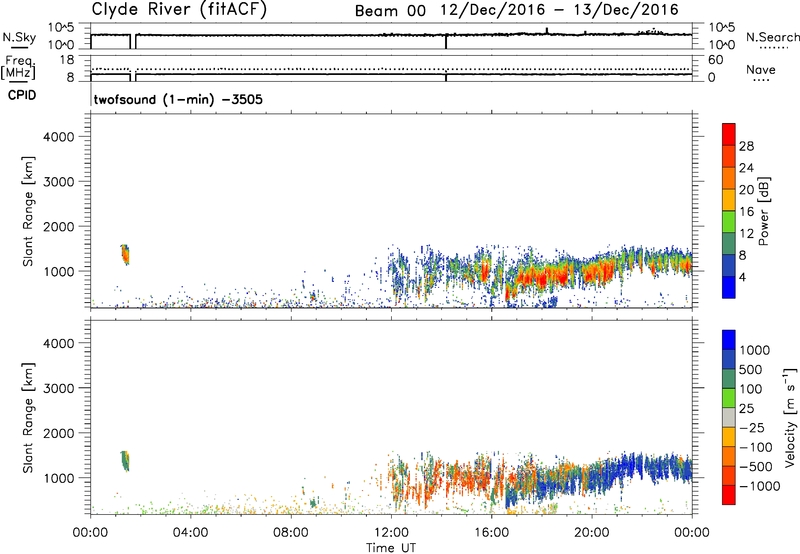Image resolution: width=800 pixels, height=554 pixels.
Task: Click the 24 value on the power colorbar
Action: pyautogui.click(x=746, y=168)
